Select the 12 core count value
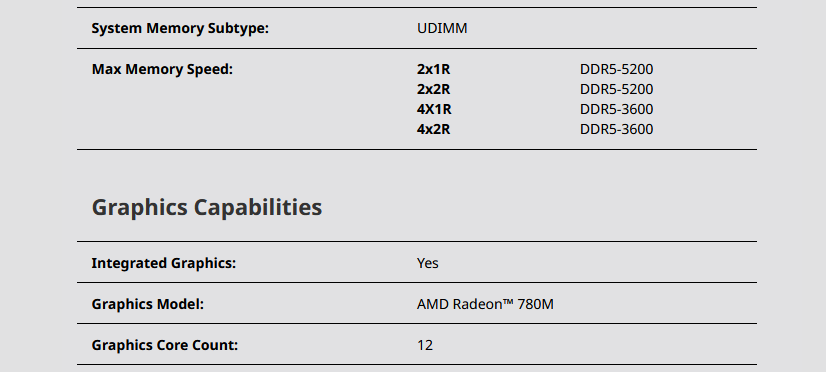This screenshot has height=372, width=826. coord(425,346)
